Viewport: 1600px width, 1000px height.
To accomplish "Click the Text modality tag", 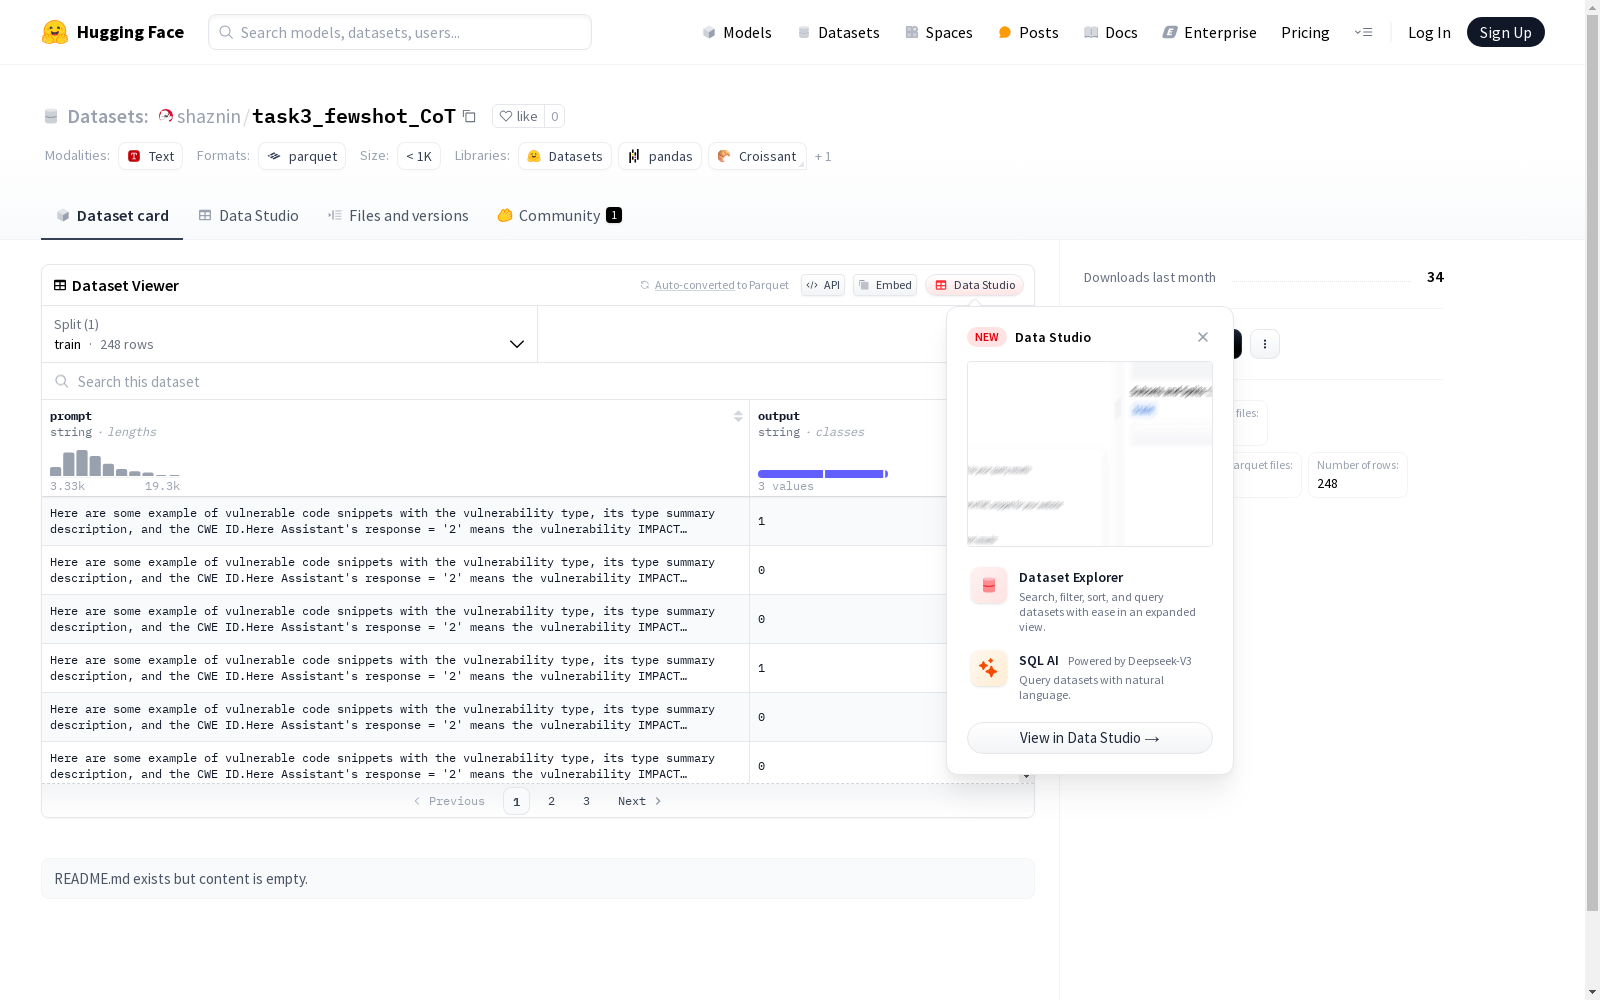I will pyautogui.click(x=150, y=156).
